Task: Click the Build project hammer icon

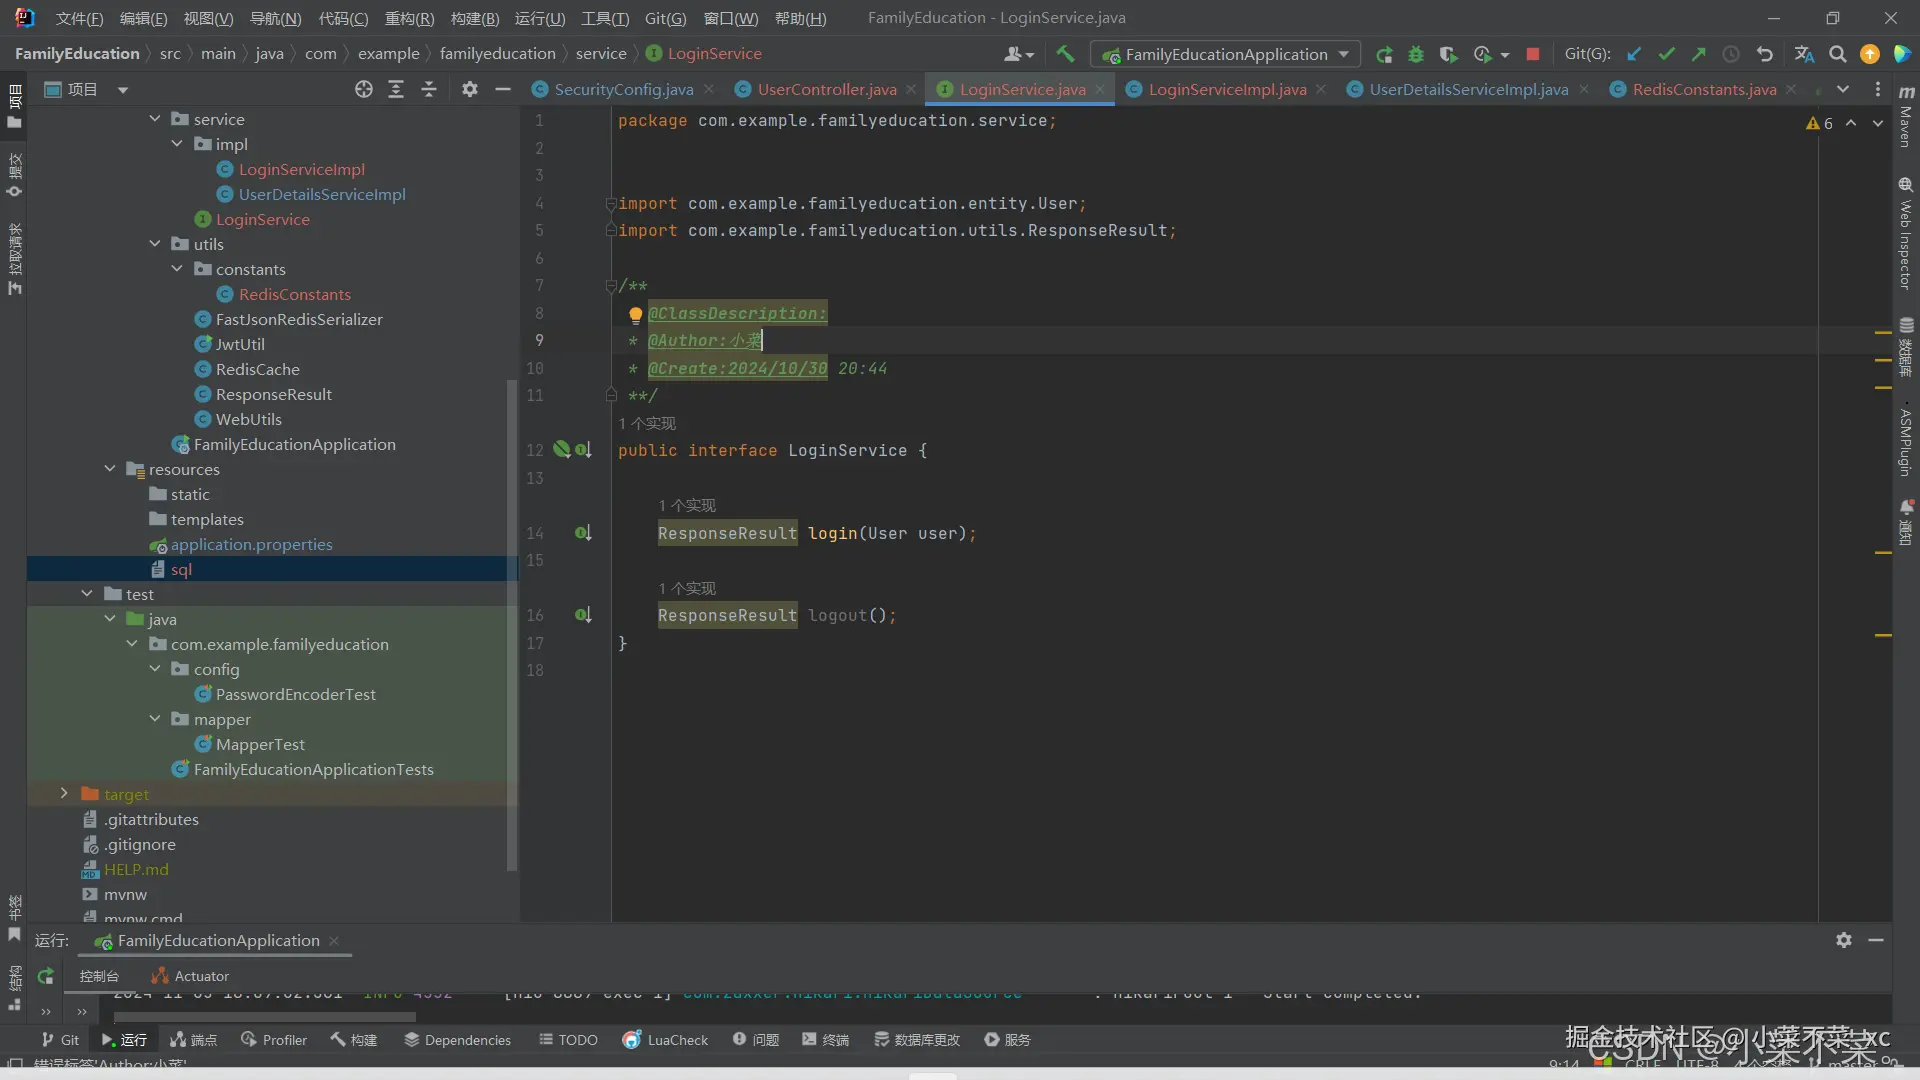Action: pos(1065,54)
